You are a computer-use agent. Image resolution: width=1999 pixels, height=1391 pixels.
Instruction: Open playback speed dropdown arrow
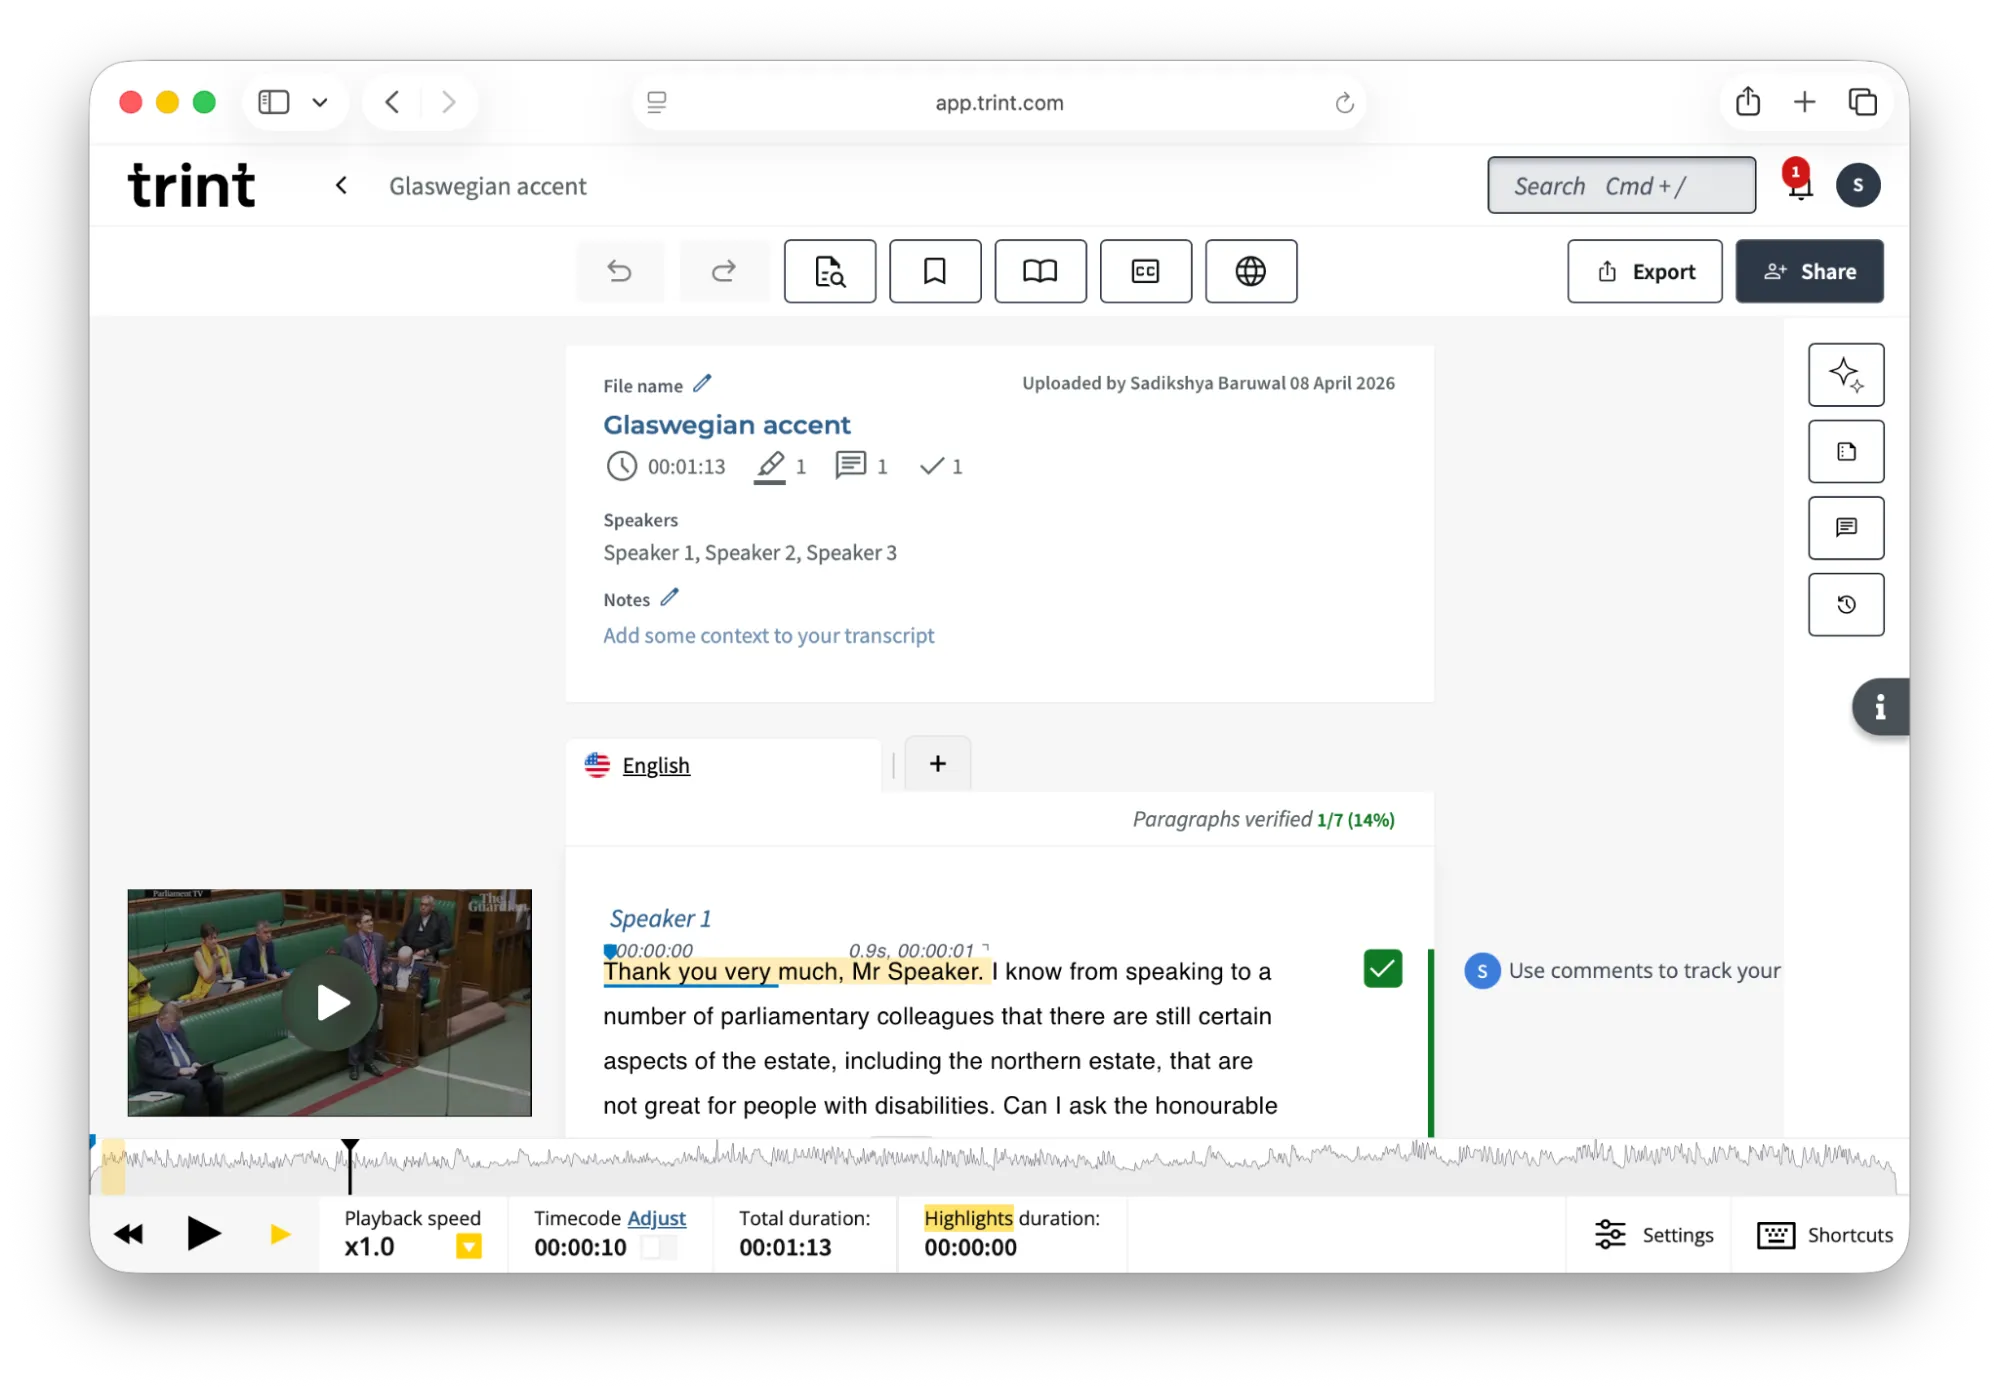[x=468, y=1247]
